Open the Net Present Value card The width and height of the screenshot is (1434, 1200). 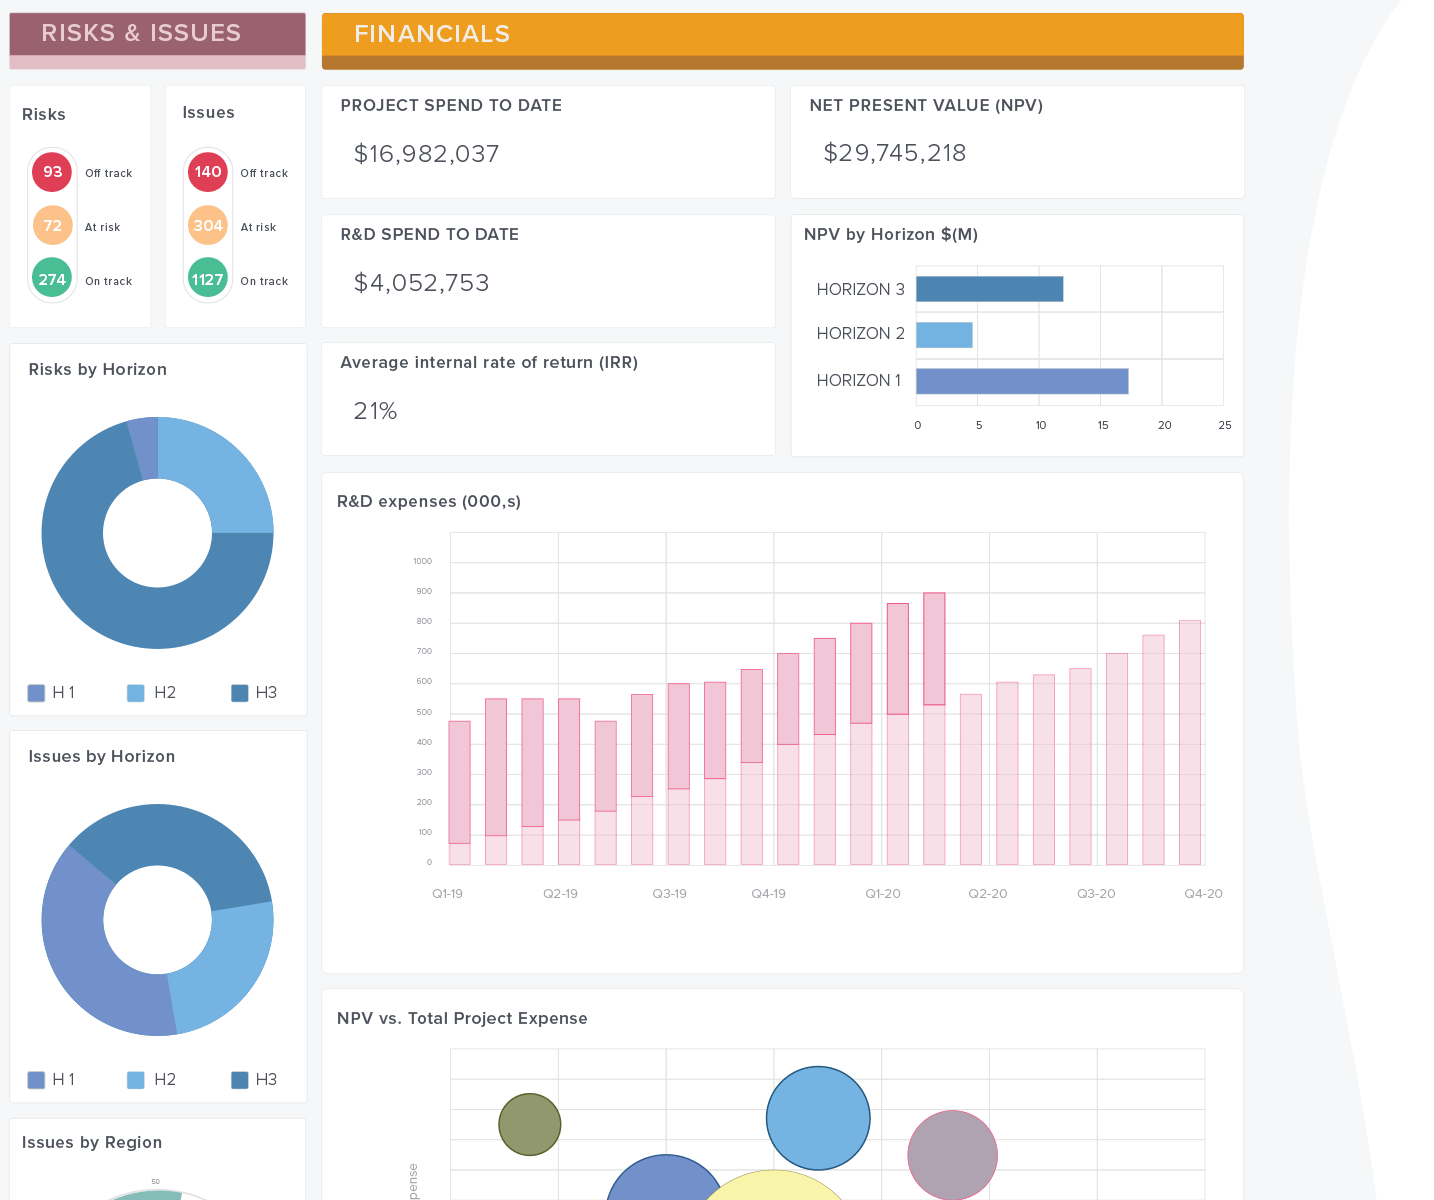coord(1016,141)
